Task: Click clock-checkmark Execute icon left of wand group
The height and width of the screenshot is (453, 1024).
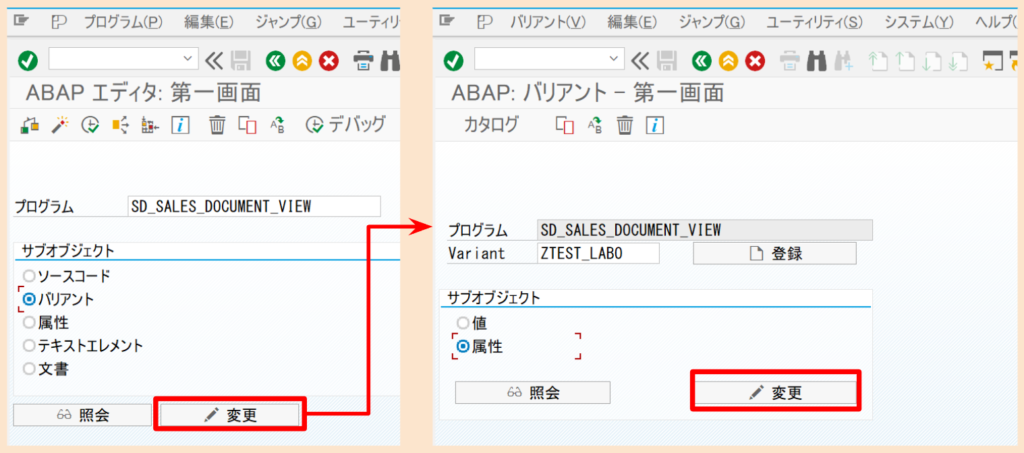Action: (89, 124)
